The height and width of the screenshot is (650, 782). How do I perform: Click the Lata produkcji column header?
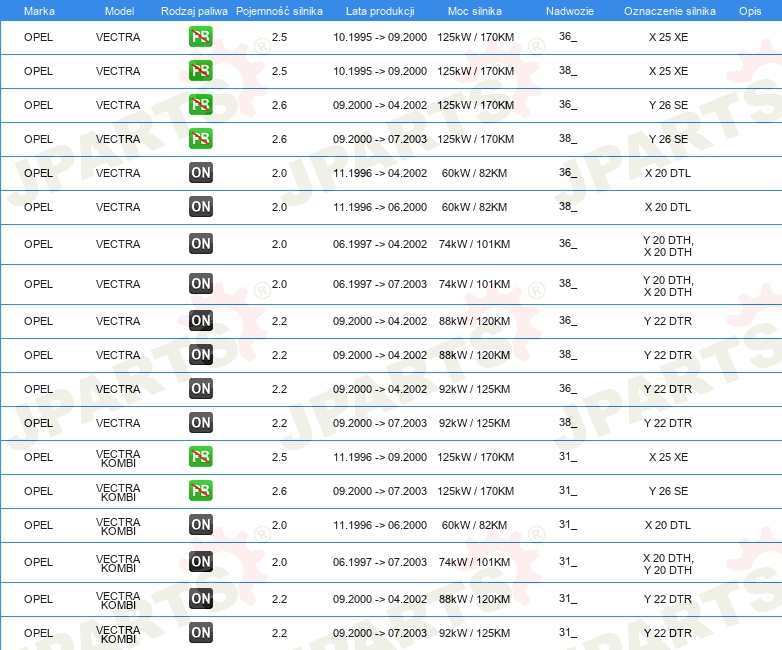pos(380,11)
